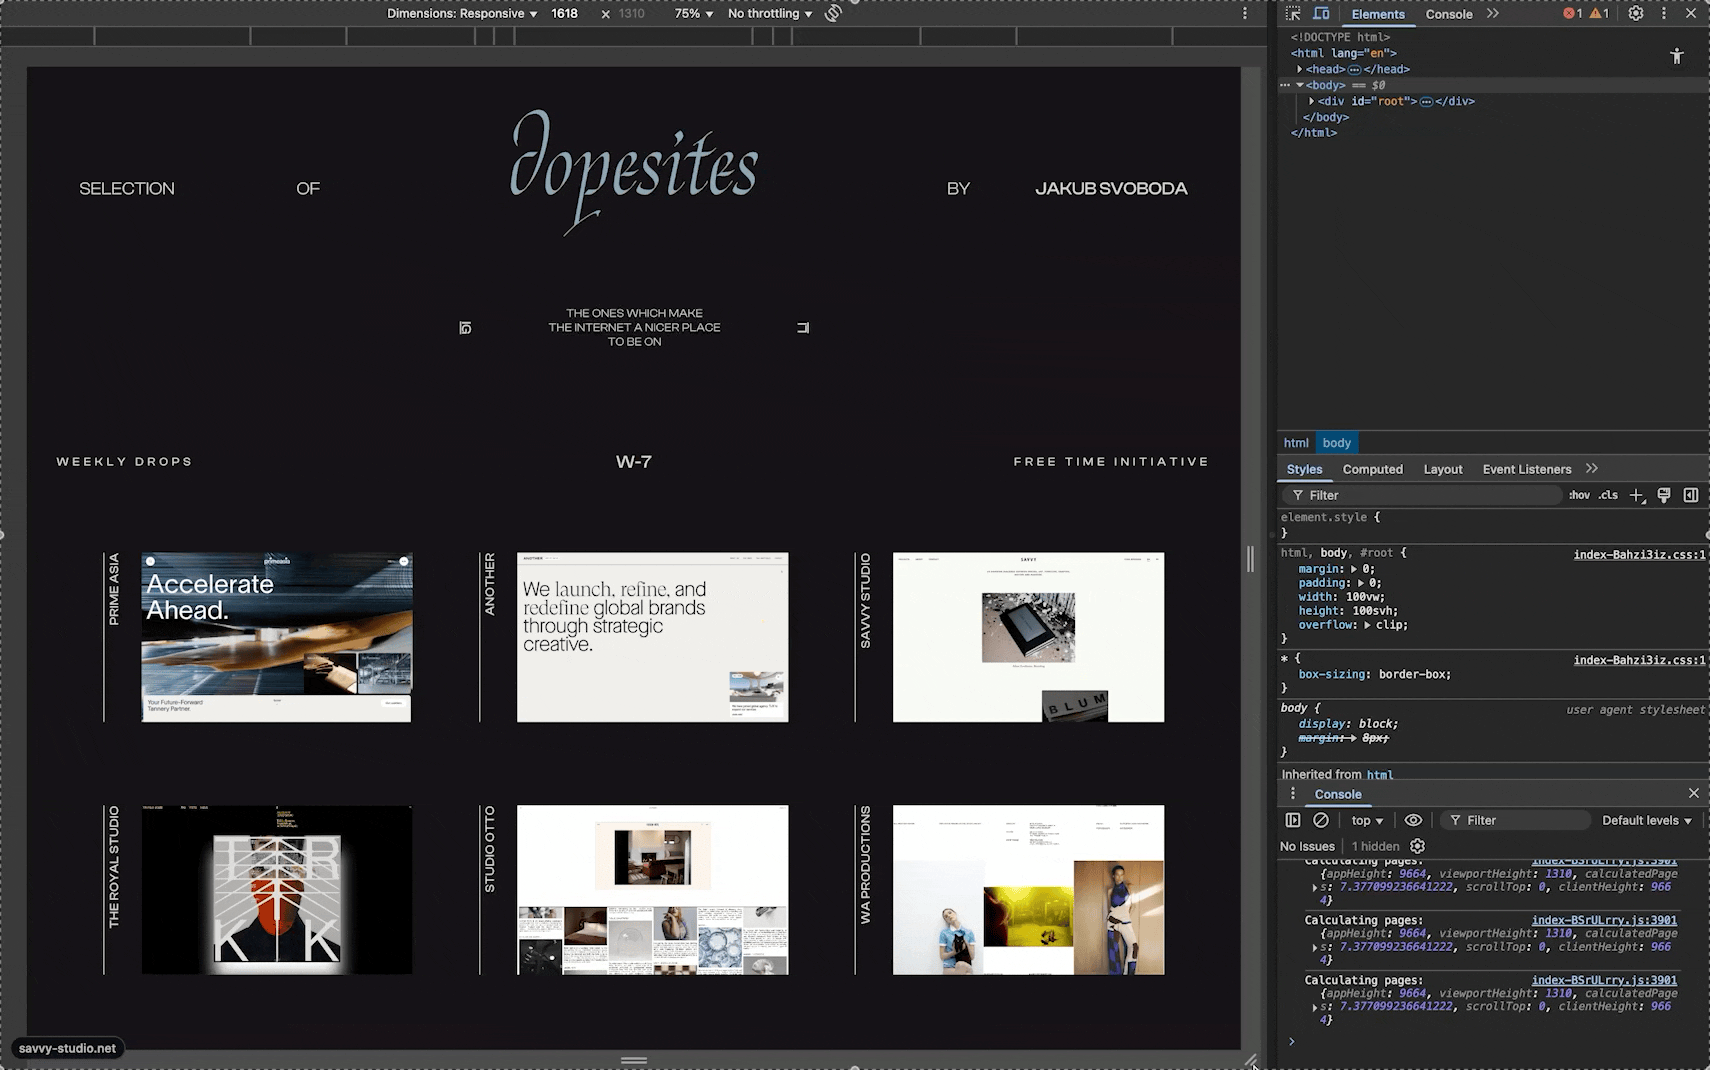Expand the div id root node
Image resolution: width=1710 pixels, height=1070 pixels.
pos(1312,101)
